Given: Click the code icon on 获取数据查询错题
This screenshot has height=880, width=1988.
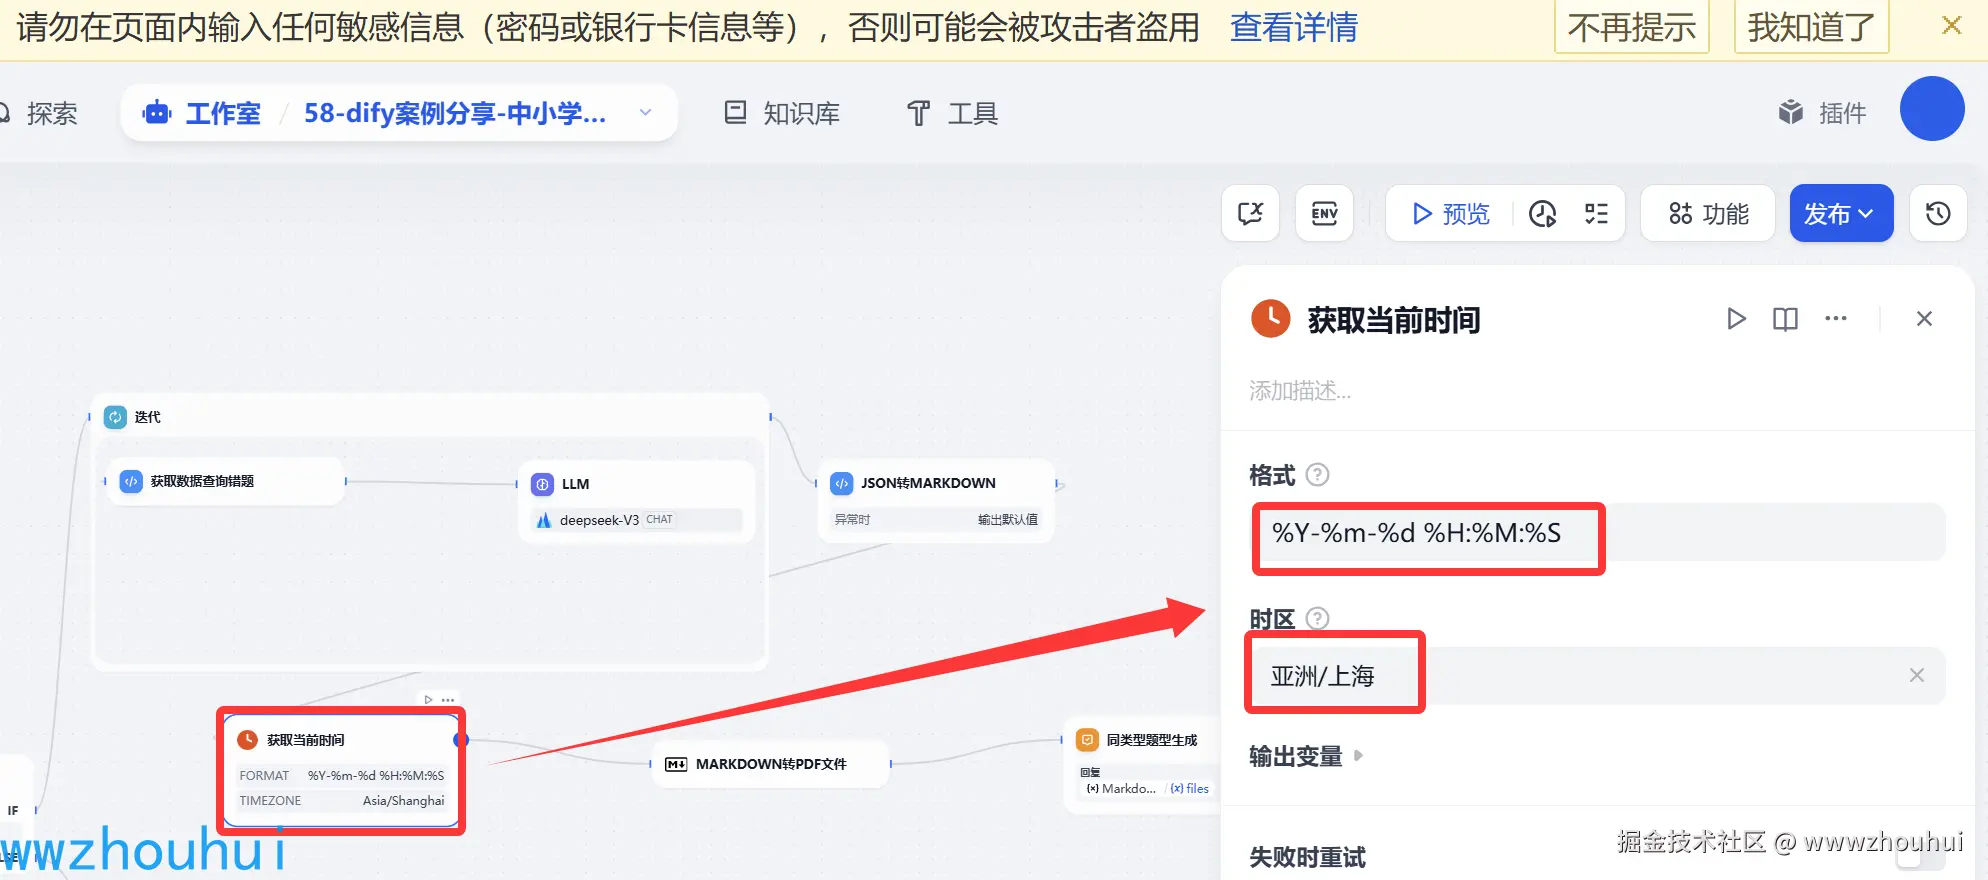Looking at the screenshot, I should 131,481.
